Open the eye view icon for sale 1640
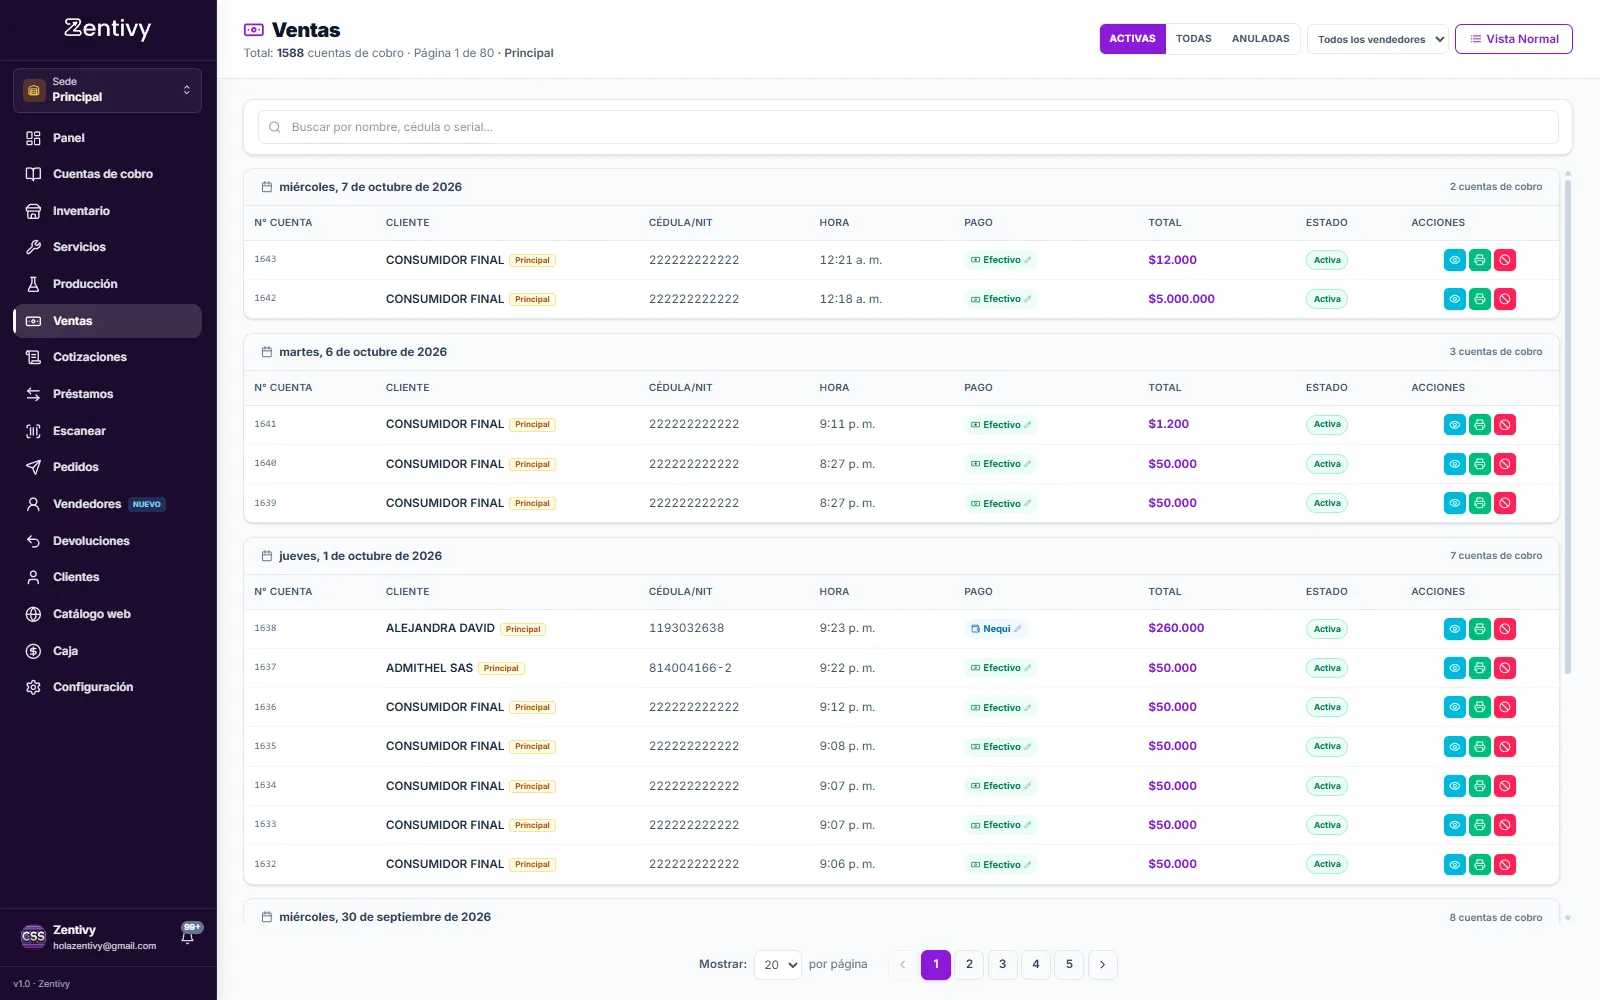 pos(1454,464)
